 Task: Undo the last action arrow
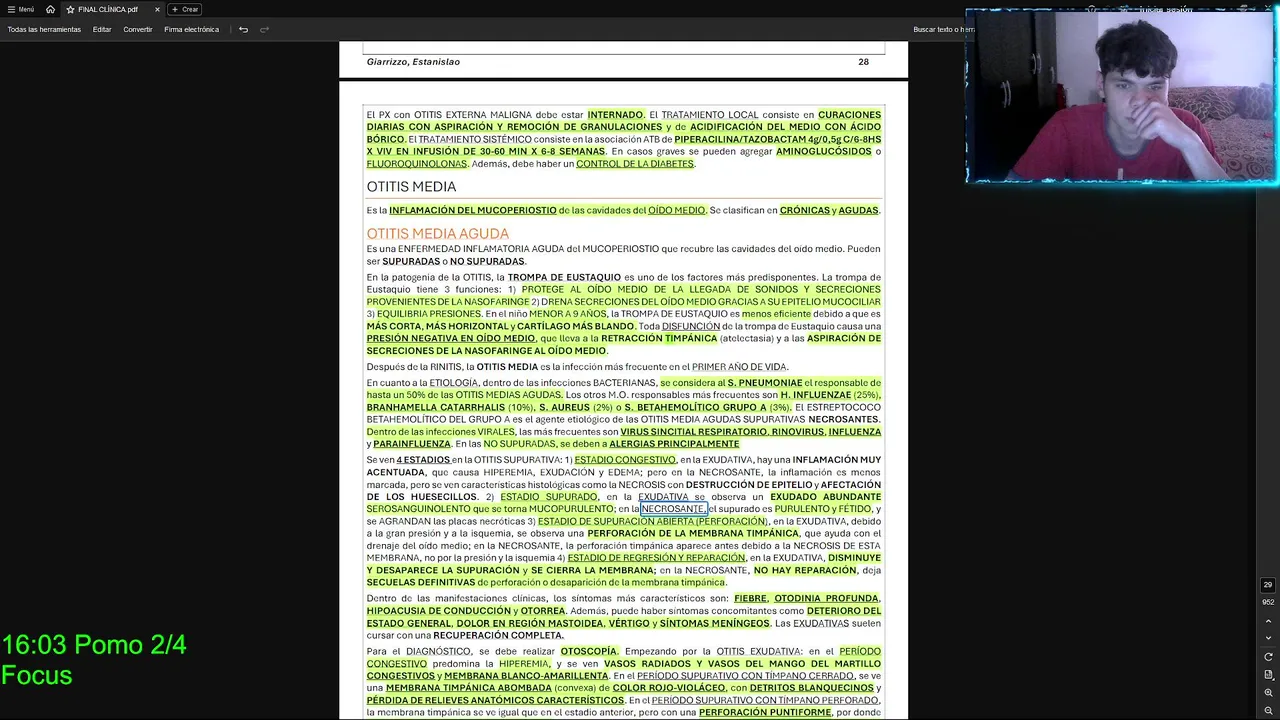tap(243, 29)
